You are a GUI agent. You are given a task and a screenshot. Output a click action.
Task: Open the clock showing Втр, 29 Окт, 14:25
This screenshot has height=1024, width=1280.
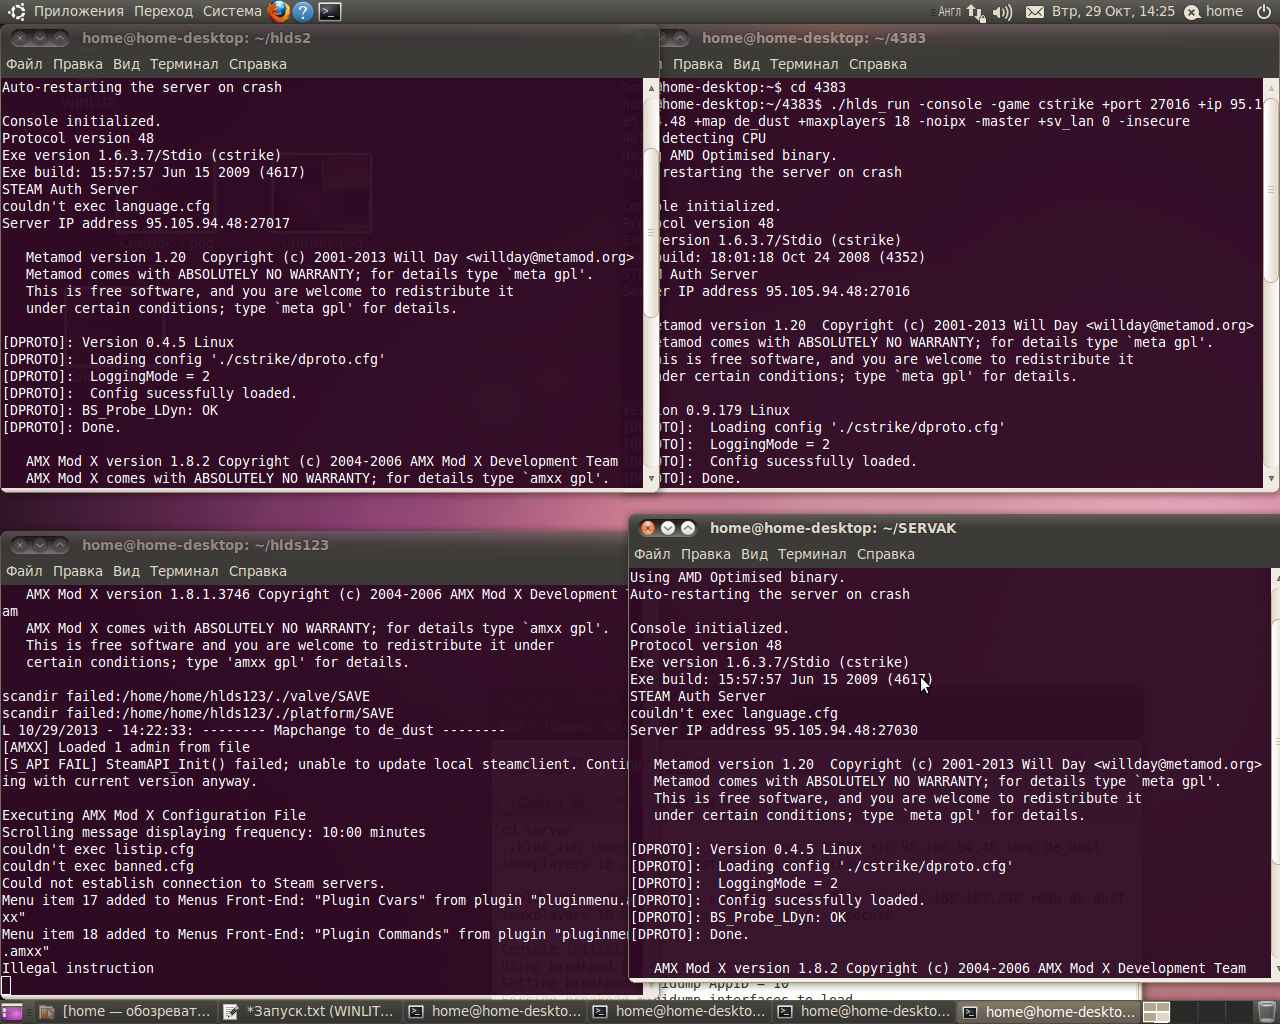(x=1113, y=12)
